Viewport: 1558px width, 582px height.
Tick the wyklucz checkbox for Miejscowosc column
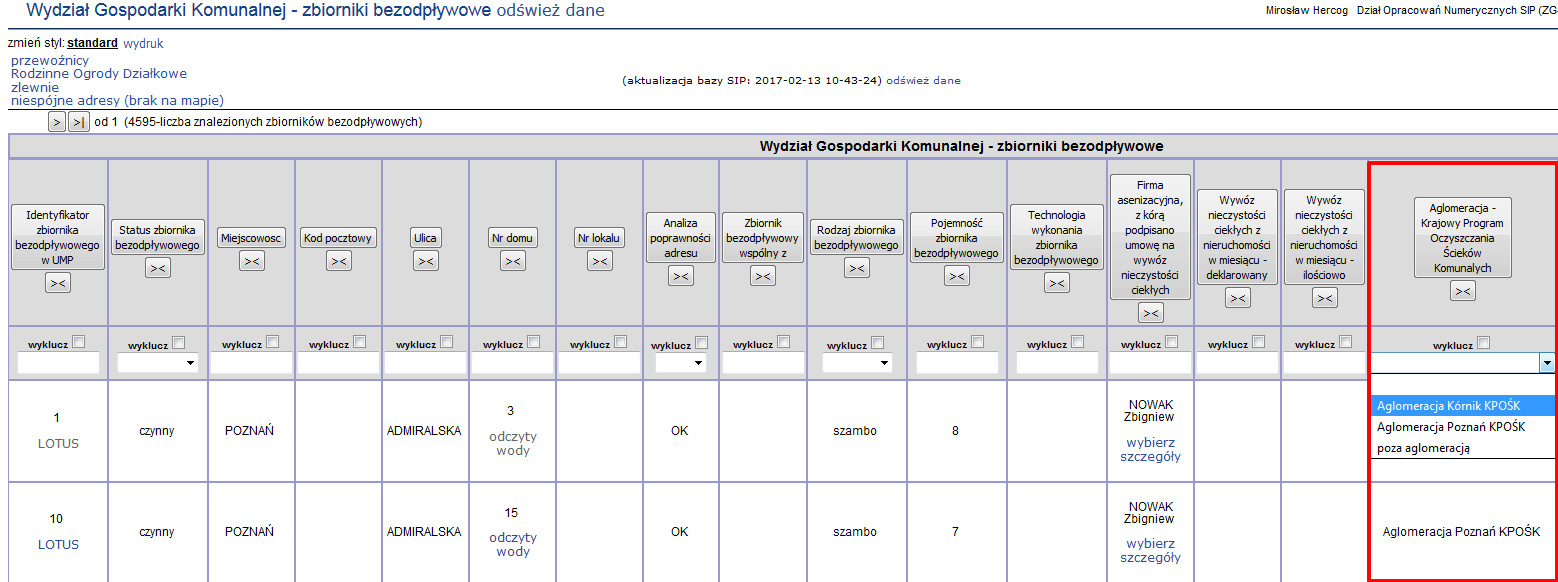pos(274,342)
